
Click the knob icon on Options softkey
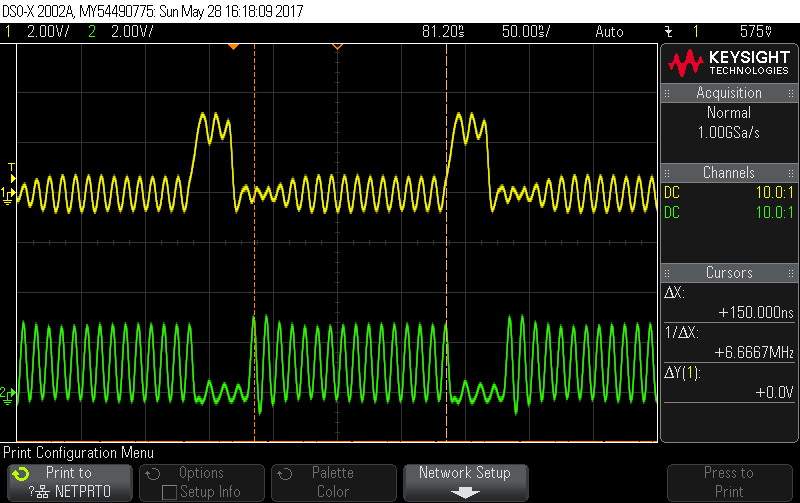[x=153, y=474]
